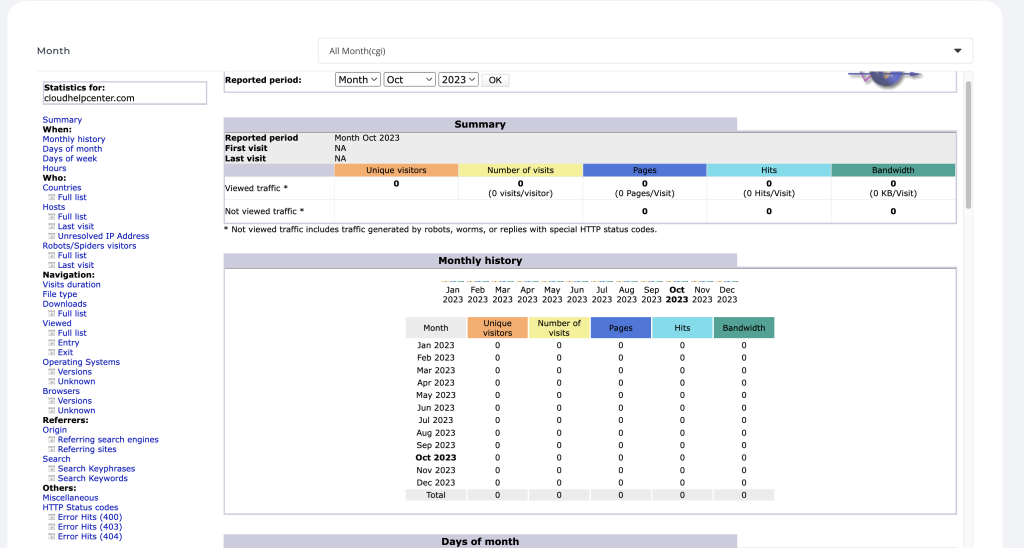This screenshot has height=548, width=1024.
Task: Open the HTTP Status codes link
Action: (80, 508)
